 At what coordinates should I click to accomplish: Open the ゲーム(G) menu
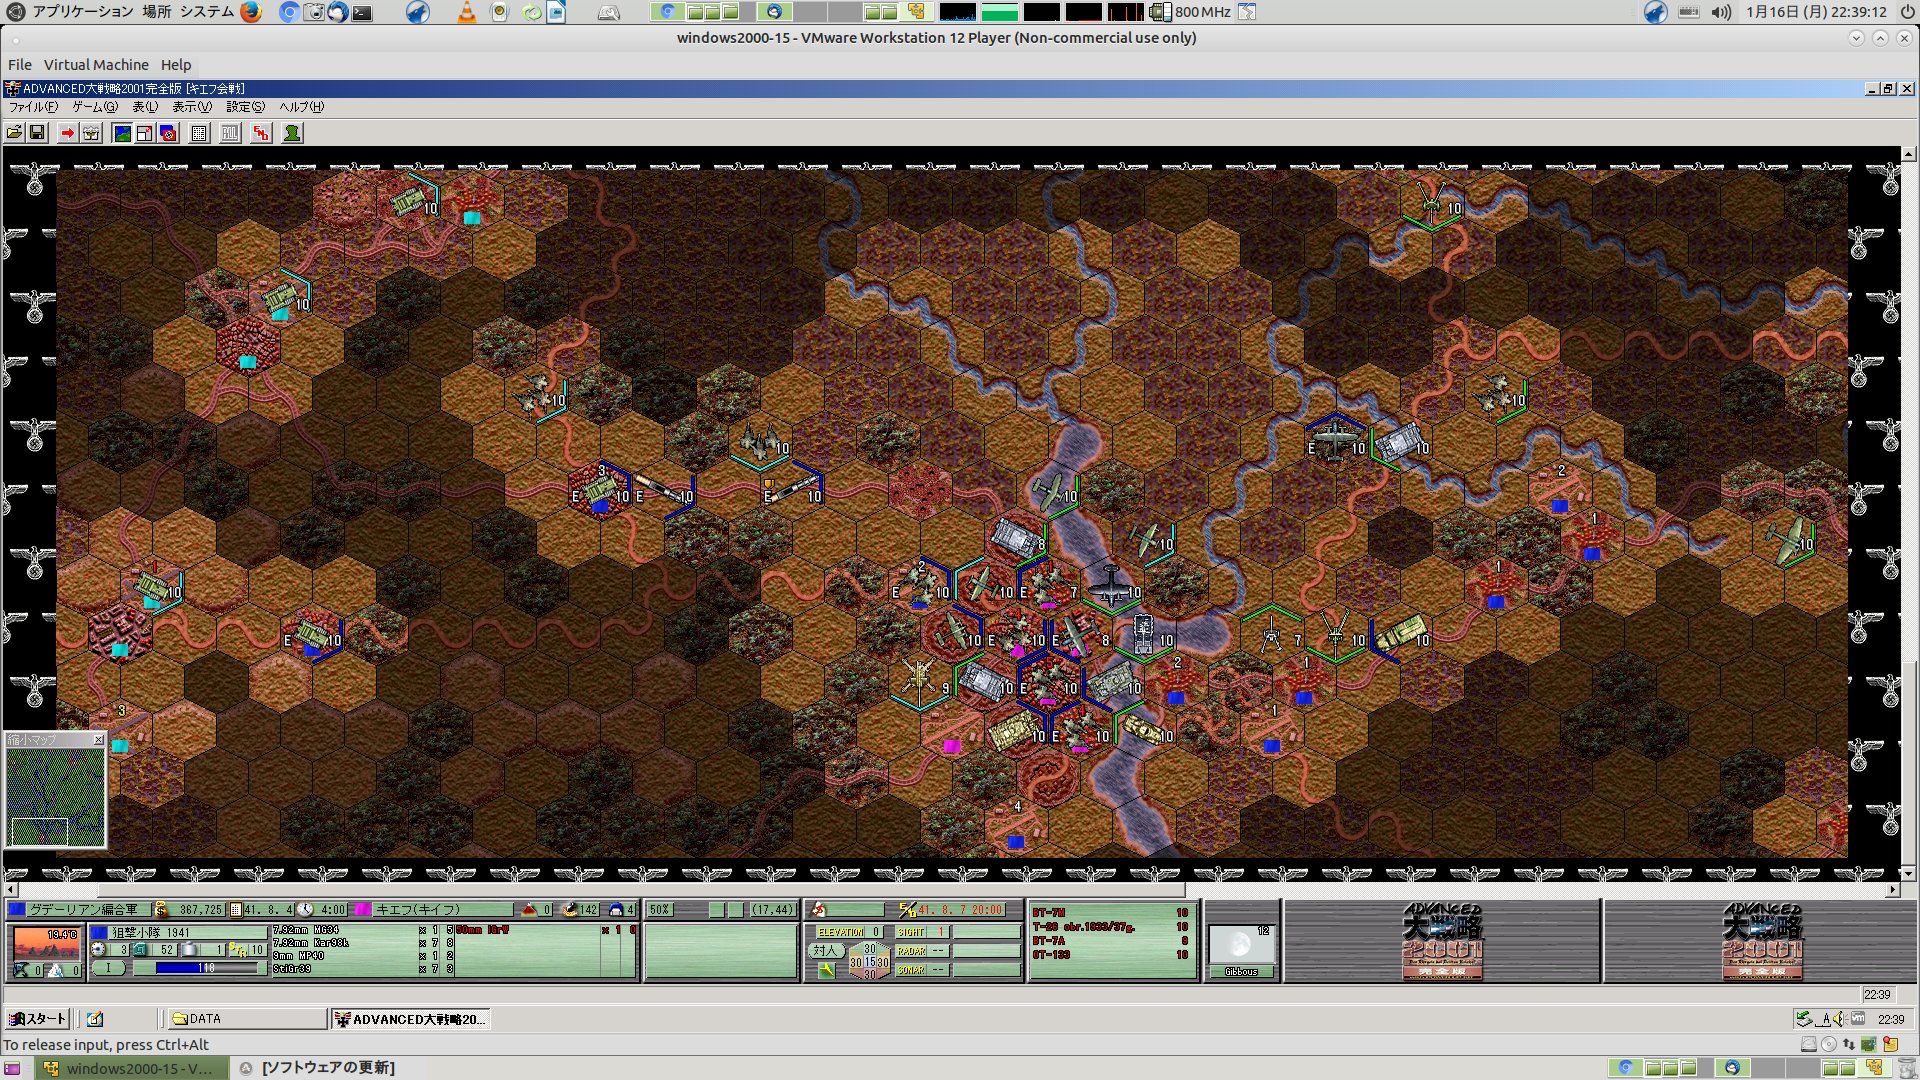point(95,107)
